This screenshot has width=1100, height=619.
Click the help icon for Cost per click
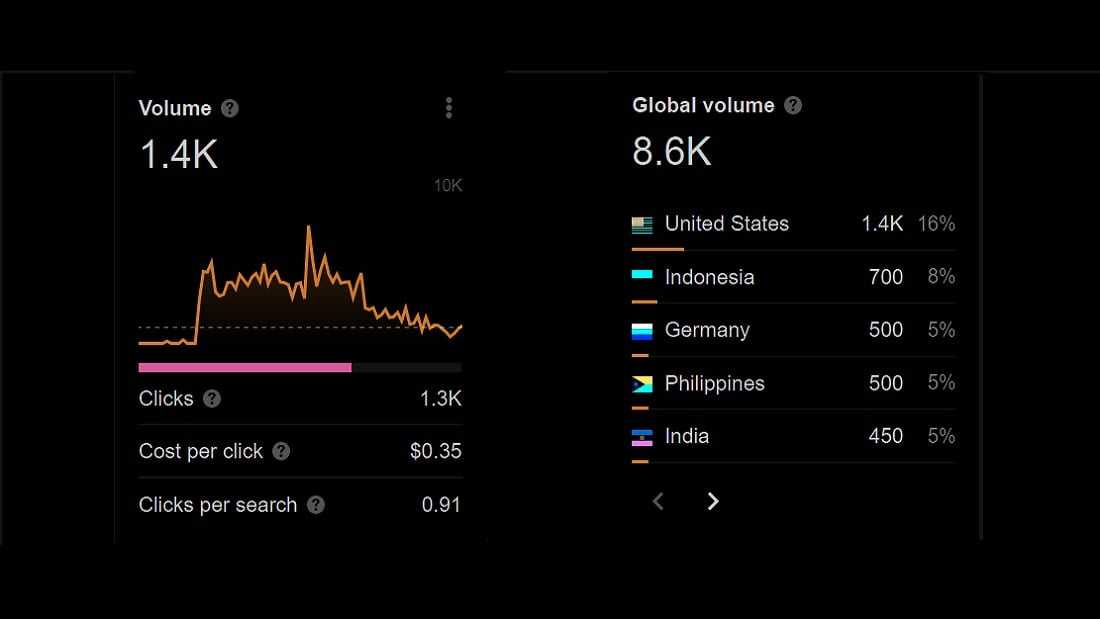[x=281, y=451]
